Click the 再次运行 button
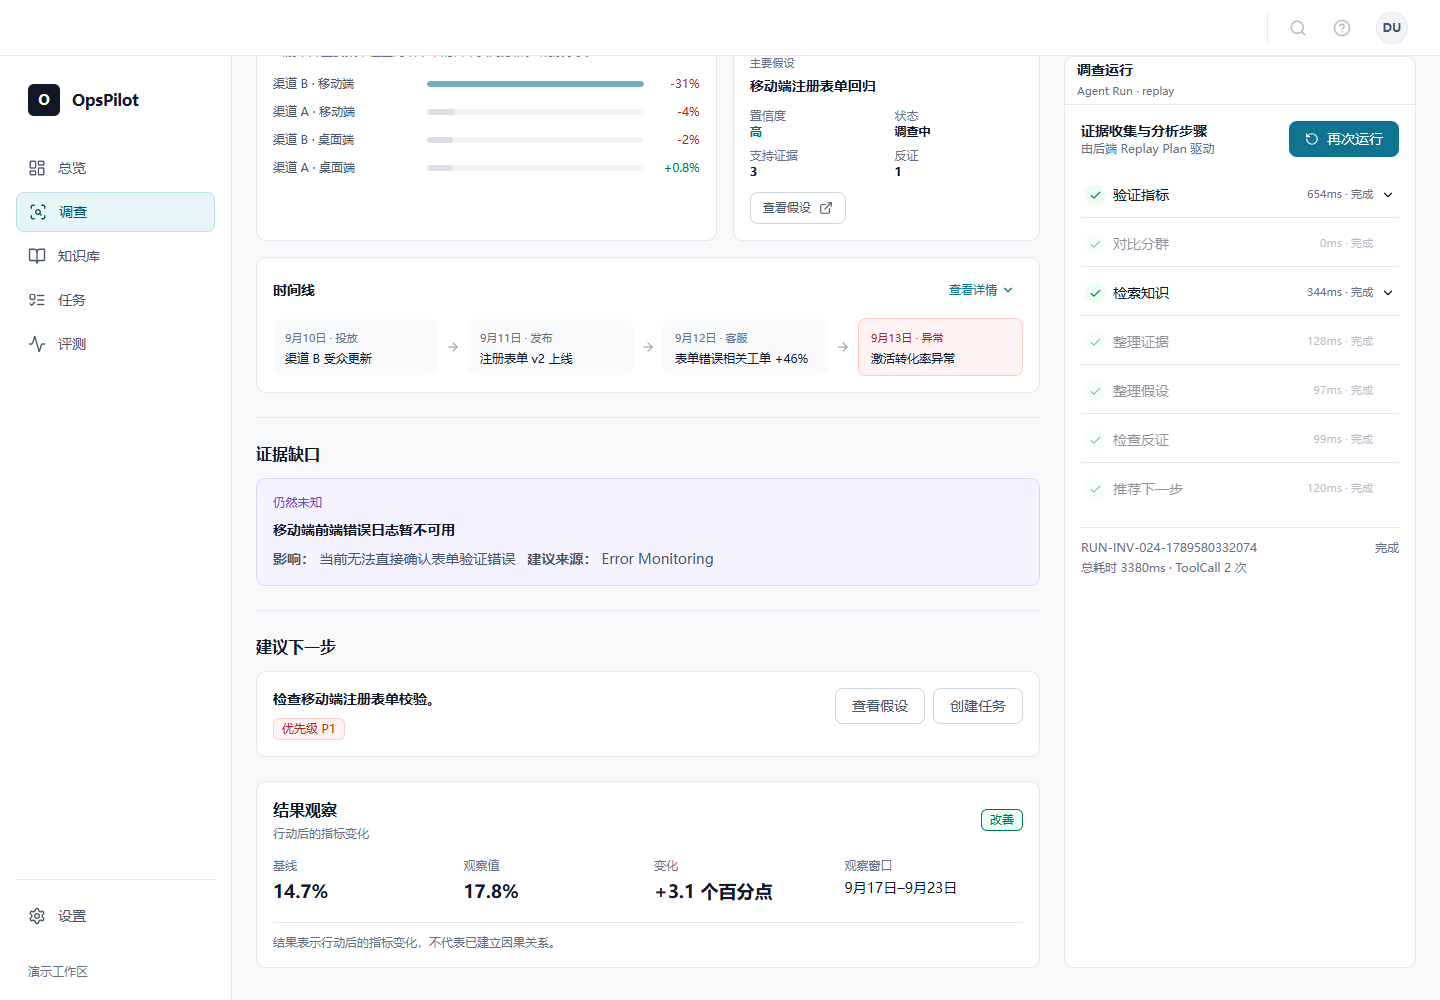1440x1000 pixels. tap(1343, 139)
